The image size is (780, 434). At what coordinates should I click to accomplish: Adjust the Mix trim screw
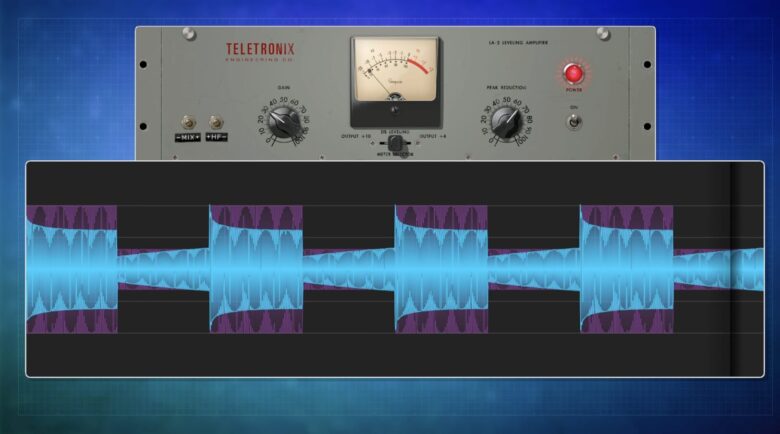click(x=187, y=121)
